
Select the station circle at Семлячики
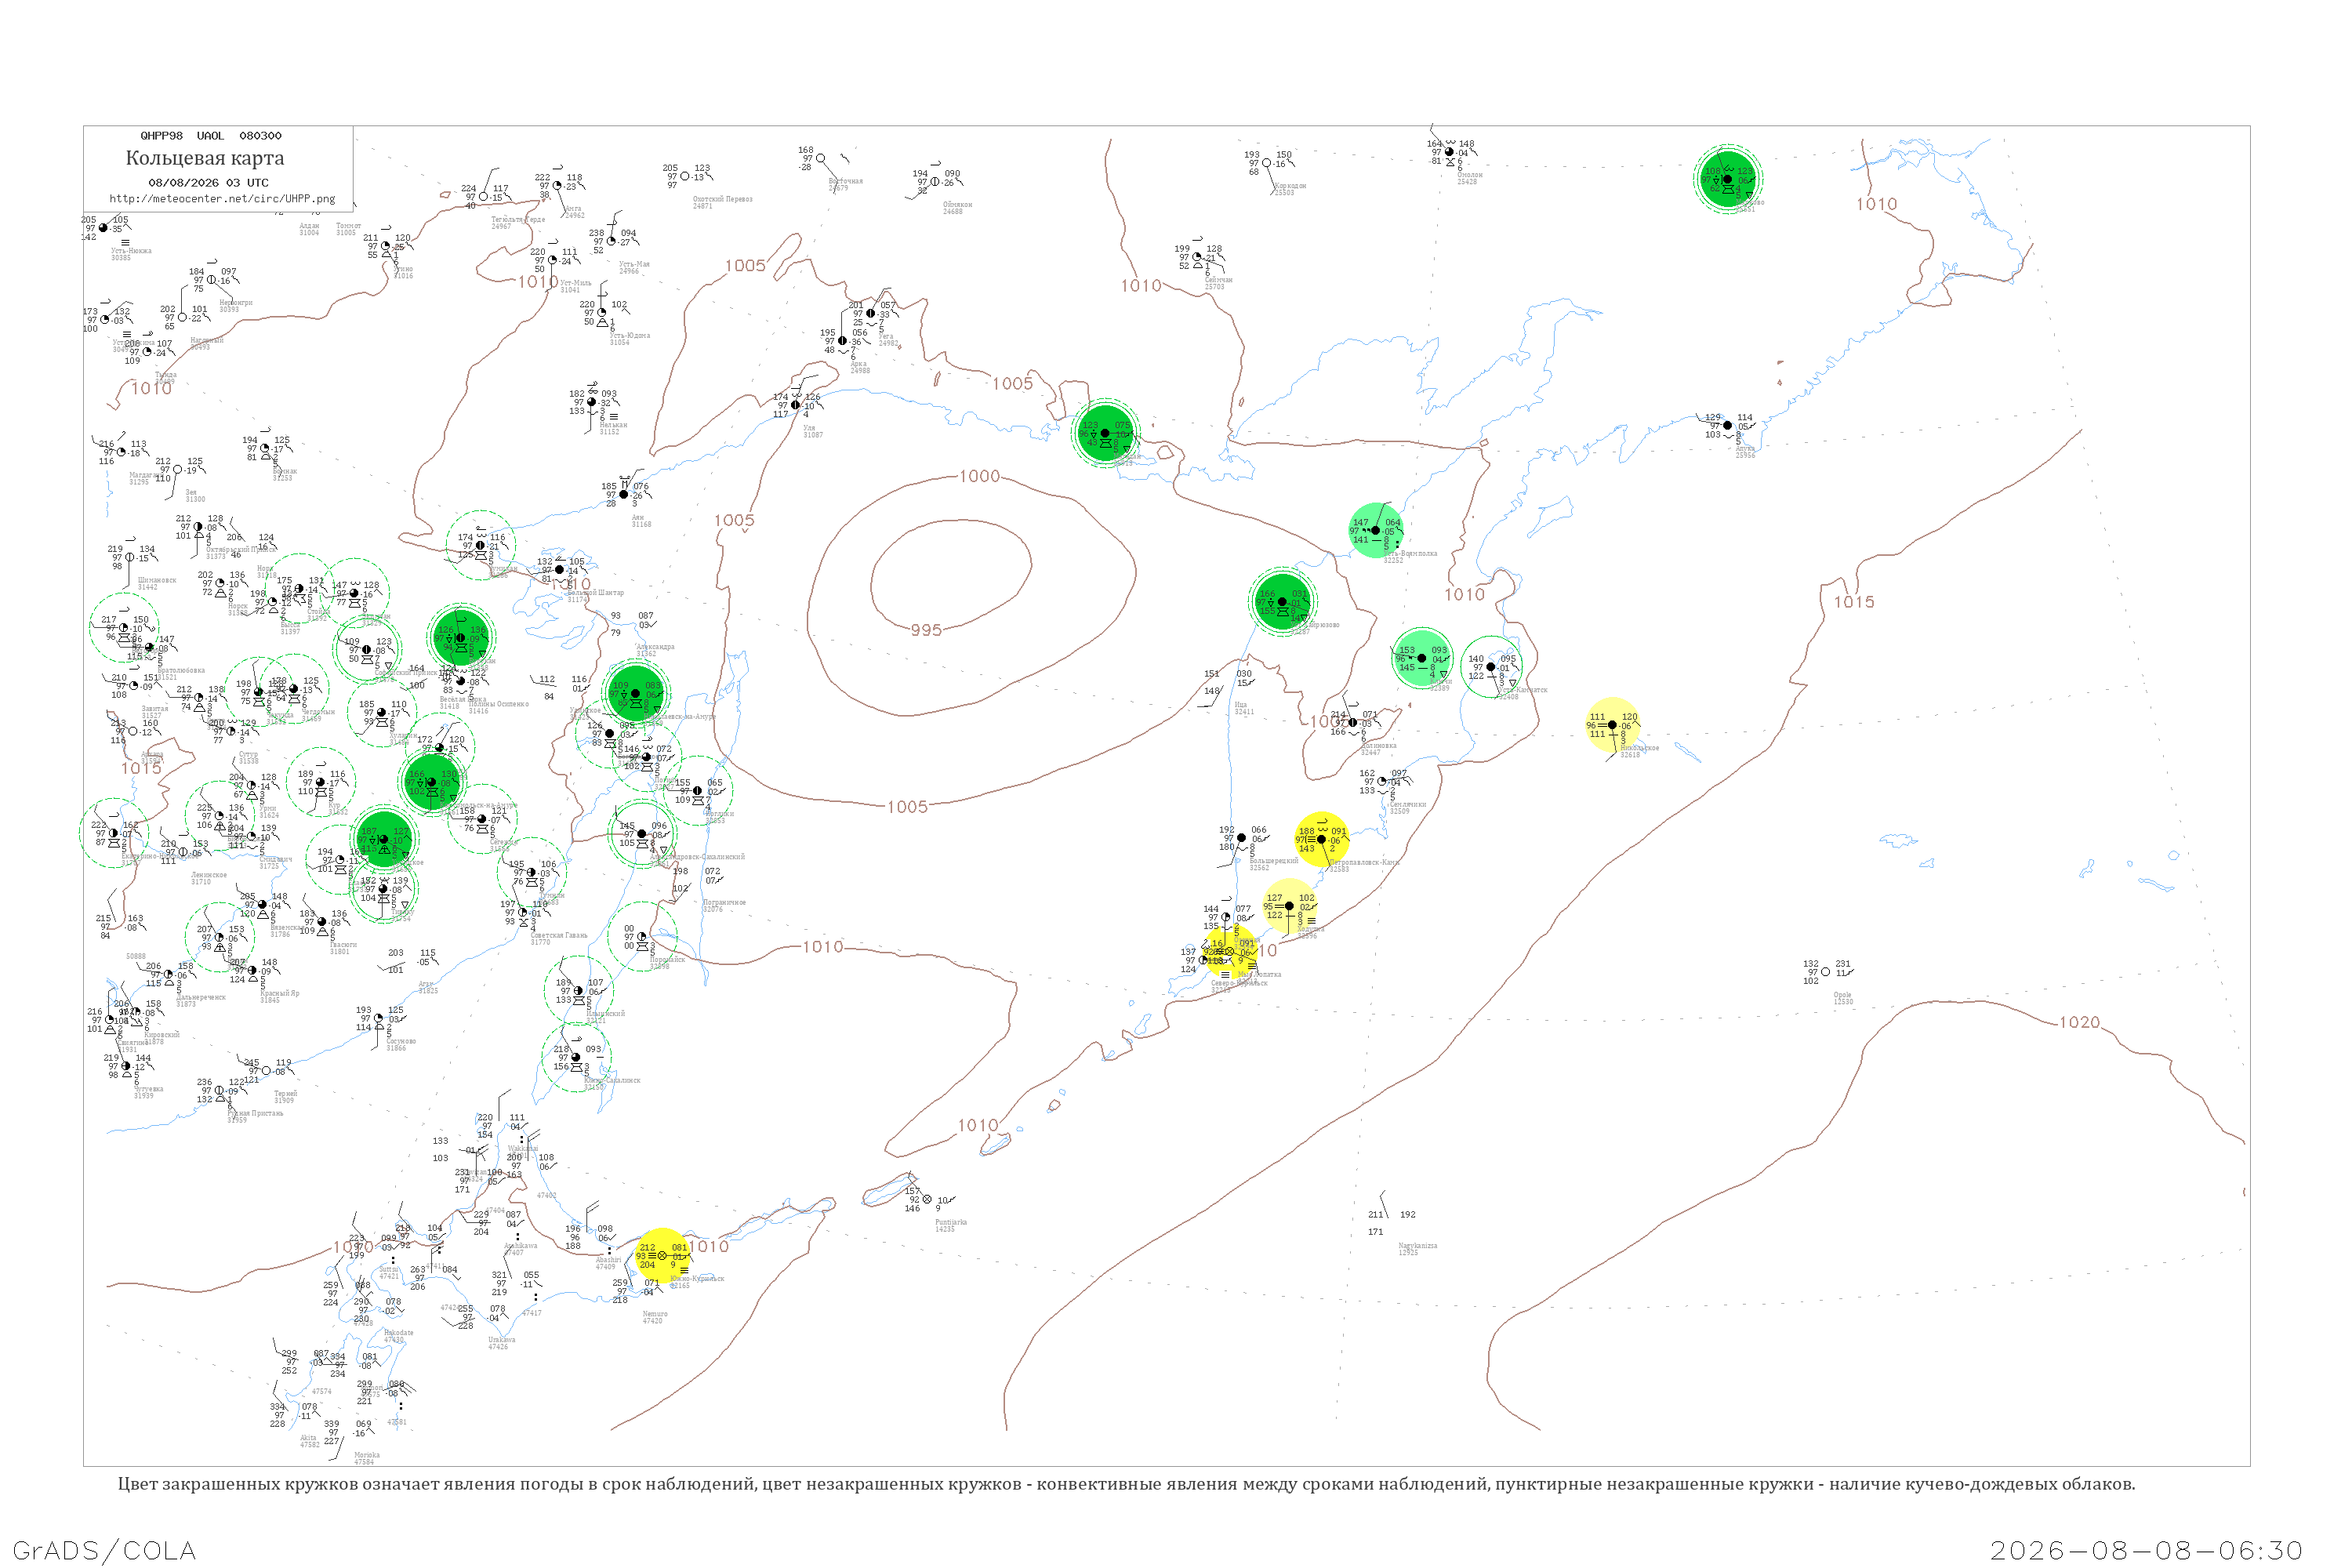1382,782
